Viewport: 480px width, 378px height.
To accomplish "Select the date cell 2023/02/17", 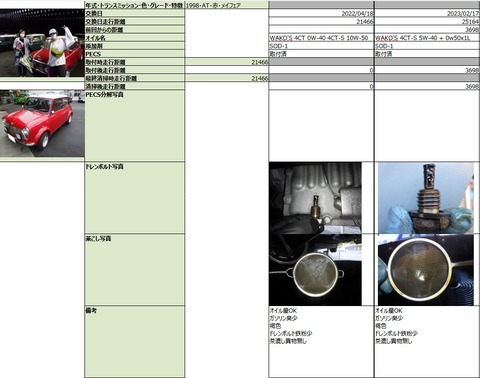I will tap(427, 13).
